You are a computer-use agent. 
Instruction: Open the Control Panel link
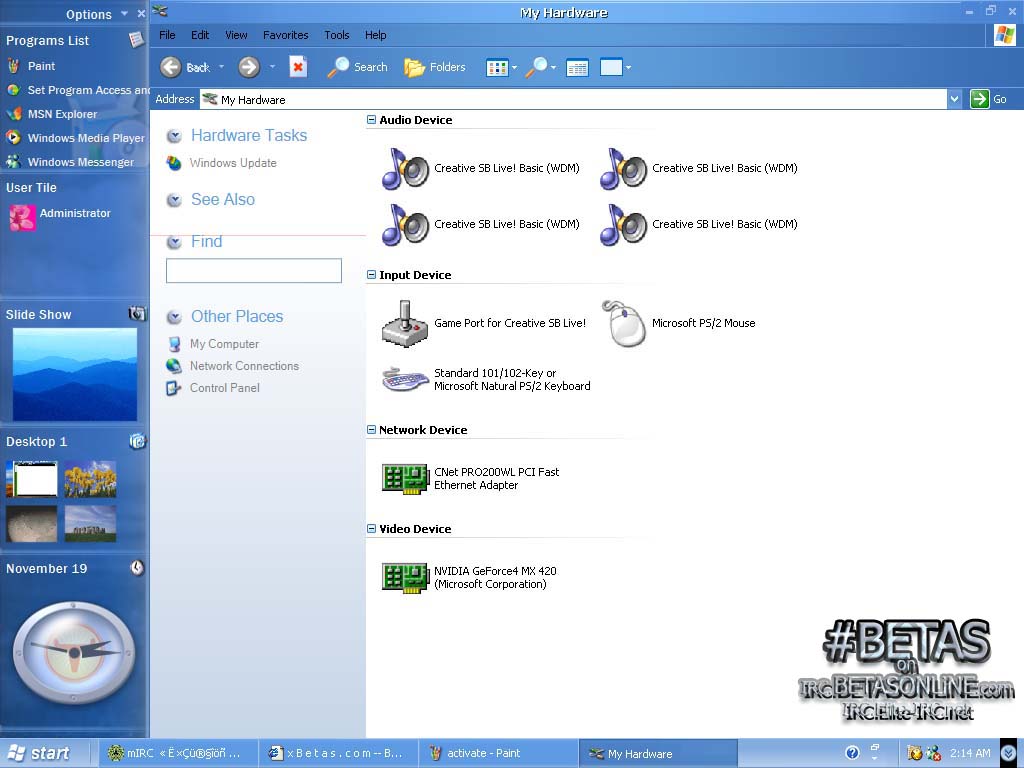tap(225, 388)
